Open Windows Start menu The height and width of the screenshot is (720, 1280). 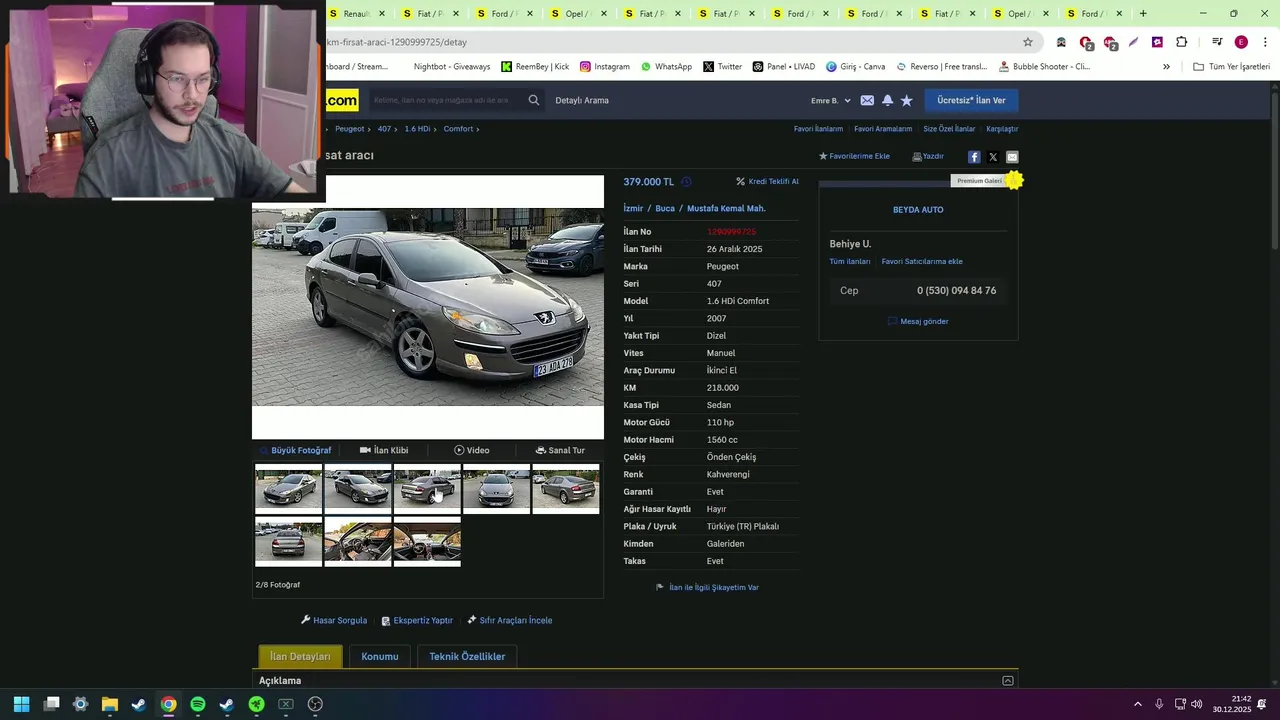click(x=22, y=704)
